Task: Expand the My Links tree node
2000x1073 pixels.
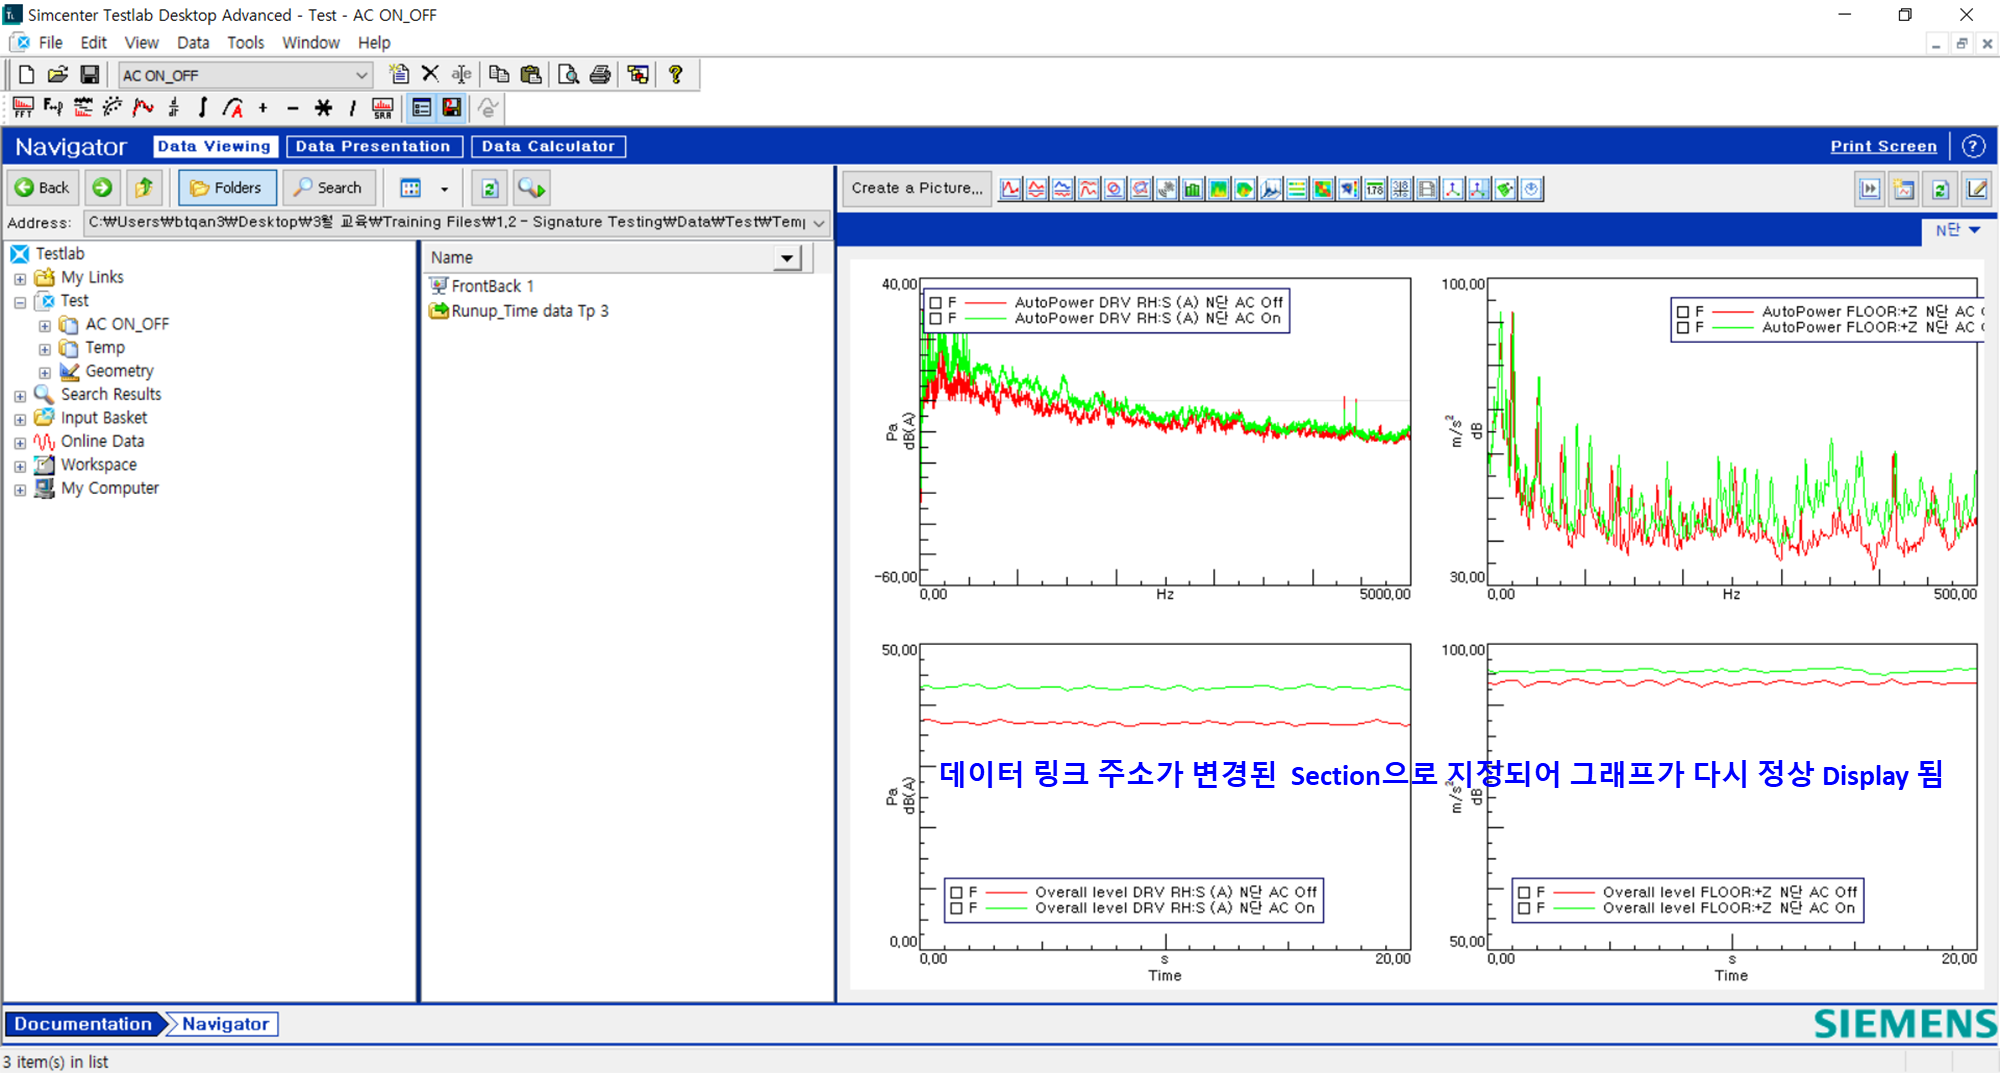Action: (x=20, y=278)
